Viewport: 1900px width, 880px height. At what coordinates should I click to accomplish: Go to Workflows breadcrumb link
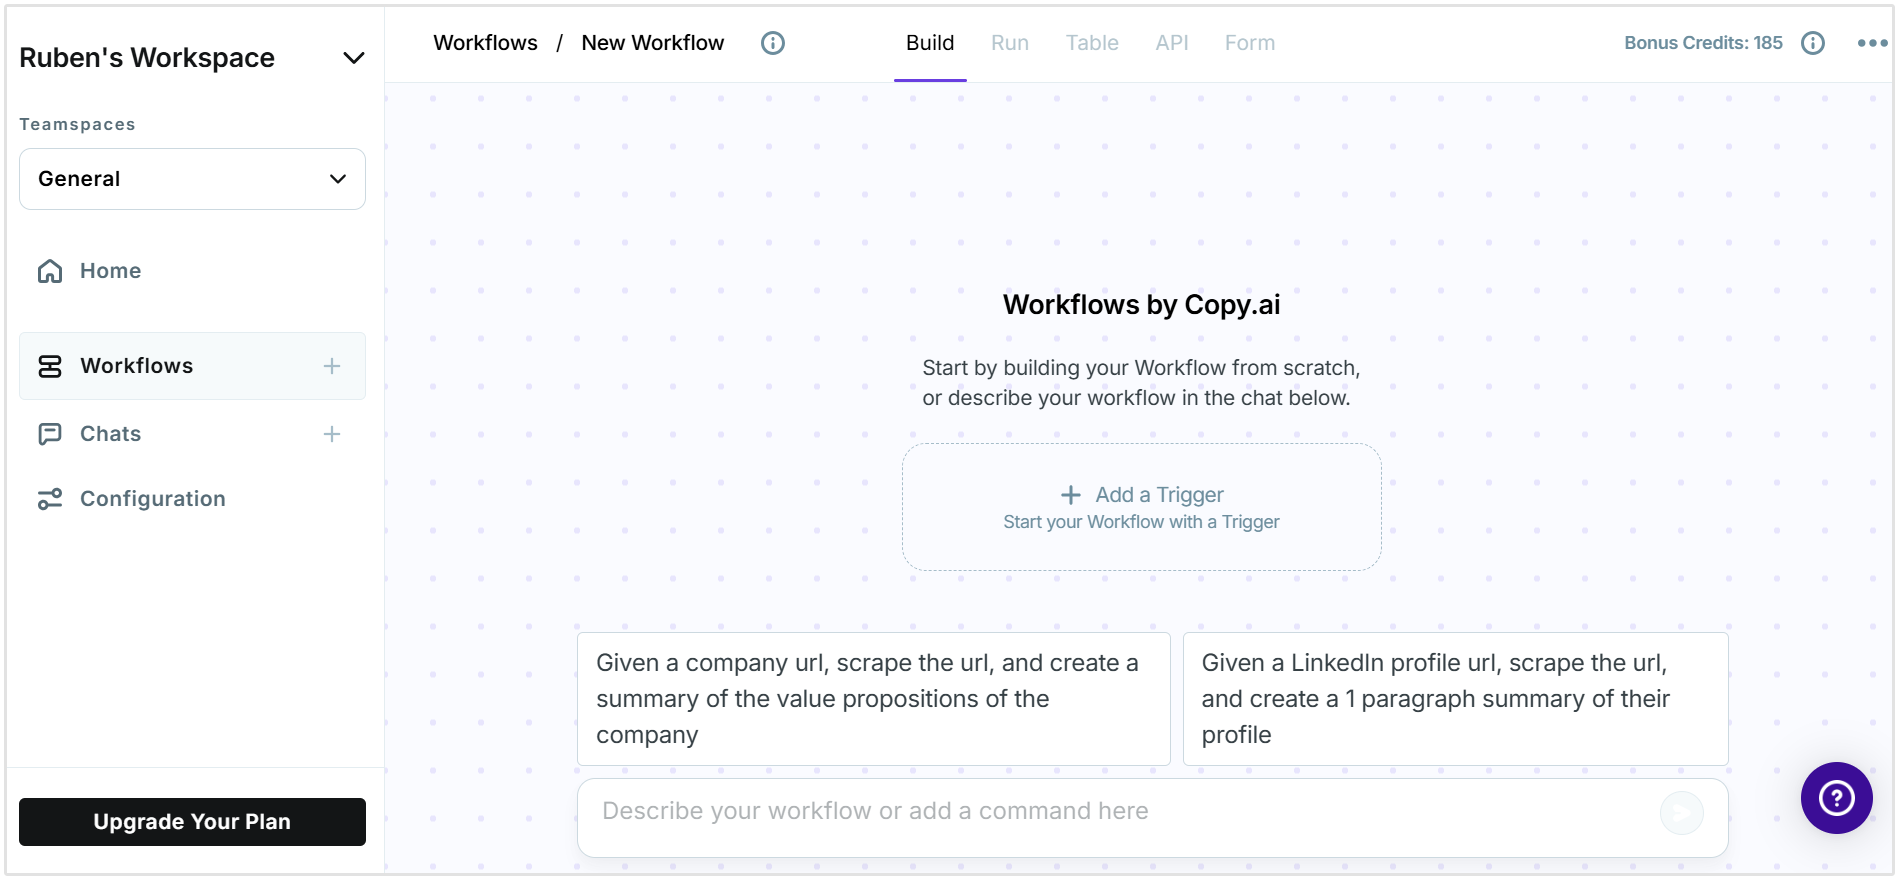485,43
